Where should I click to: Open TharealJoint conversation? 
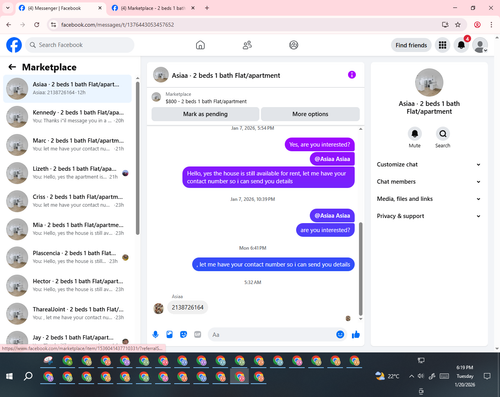point(67,313)
